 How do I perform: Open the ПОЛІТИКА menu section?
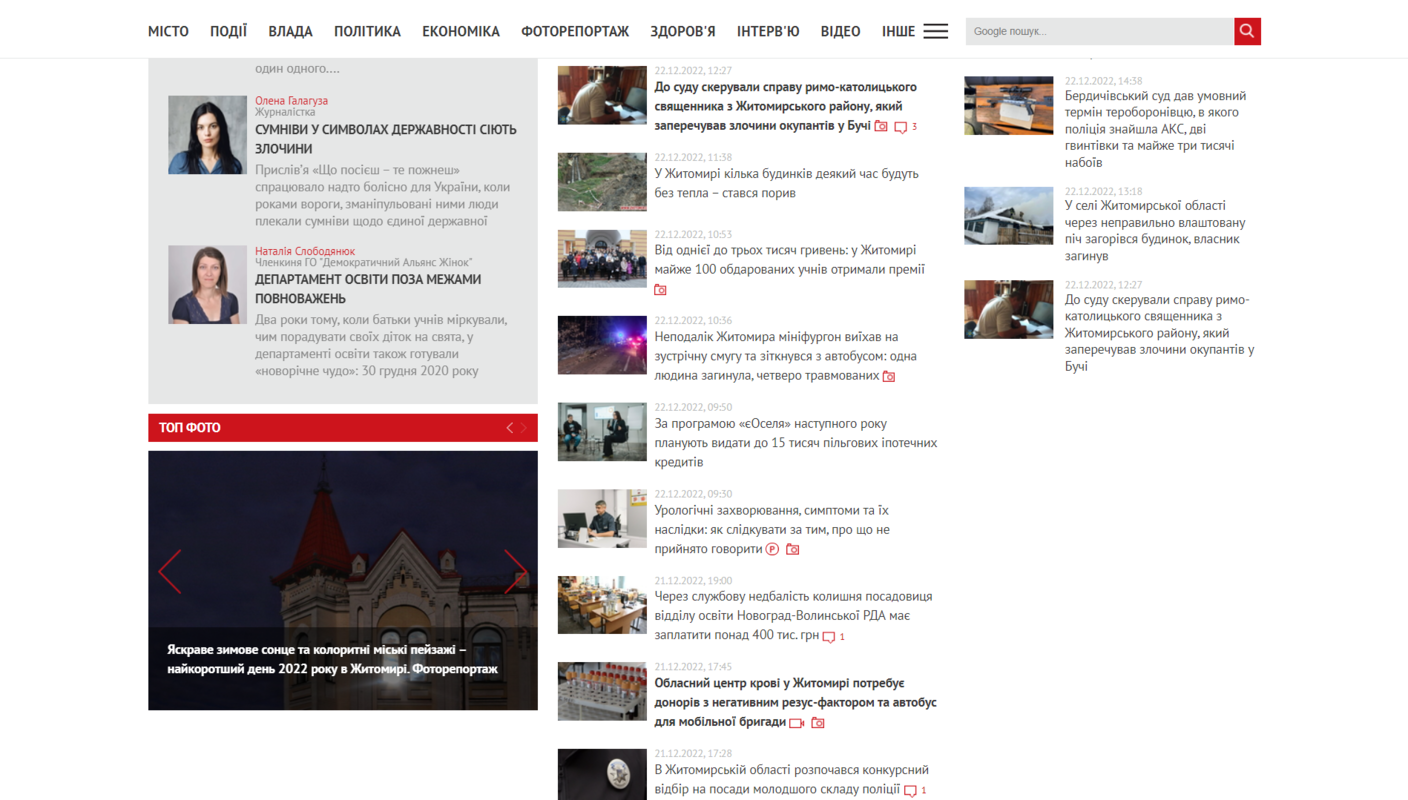coord(367,31)
